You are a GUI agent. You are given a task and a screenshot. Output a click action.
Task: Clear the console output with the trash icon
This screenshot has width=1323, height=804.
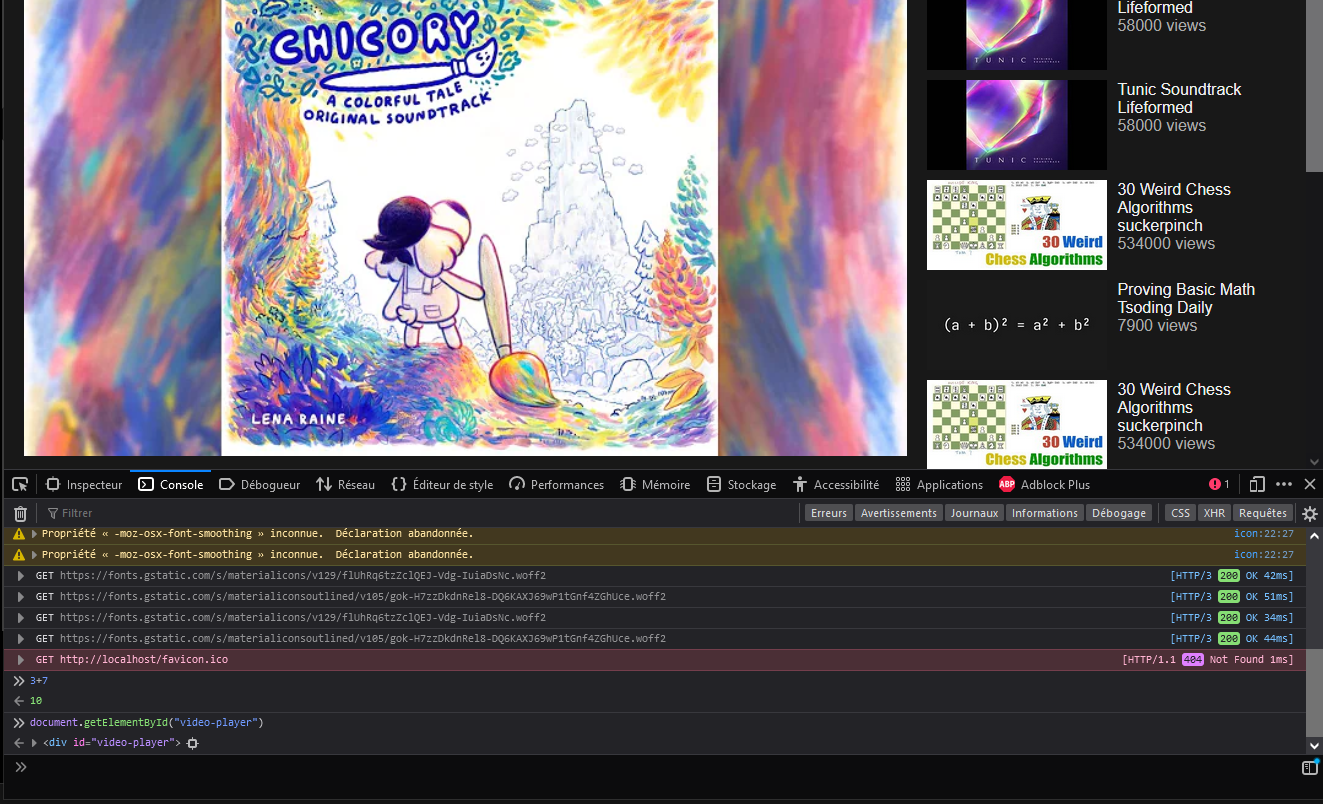[x=19, y=513]
